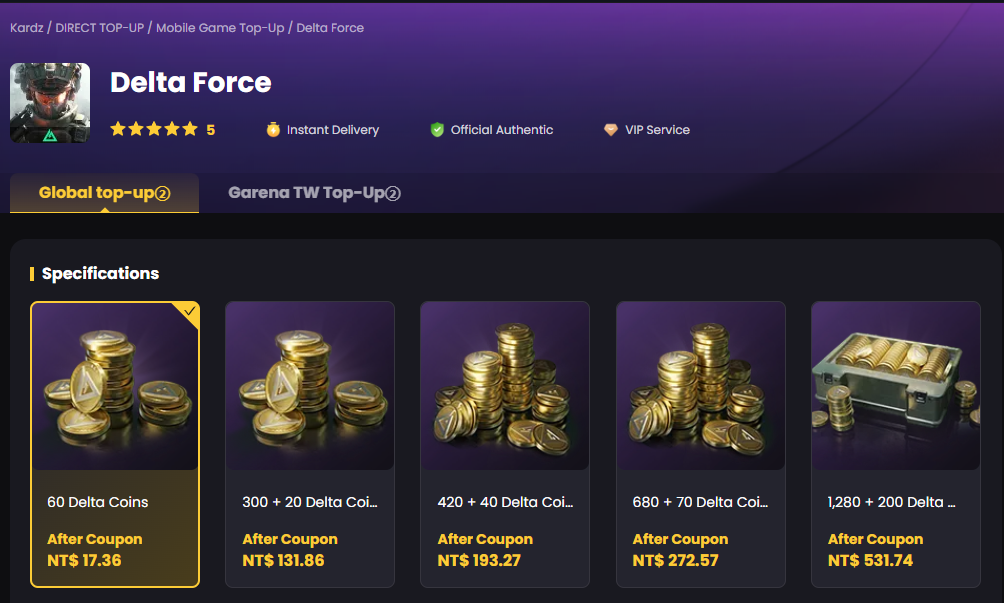
Task: Open the DIRECT TOP-UP breadcrumb link
Action: pyautogui.click(x=99, y=28)
